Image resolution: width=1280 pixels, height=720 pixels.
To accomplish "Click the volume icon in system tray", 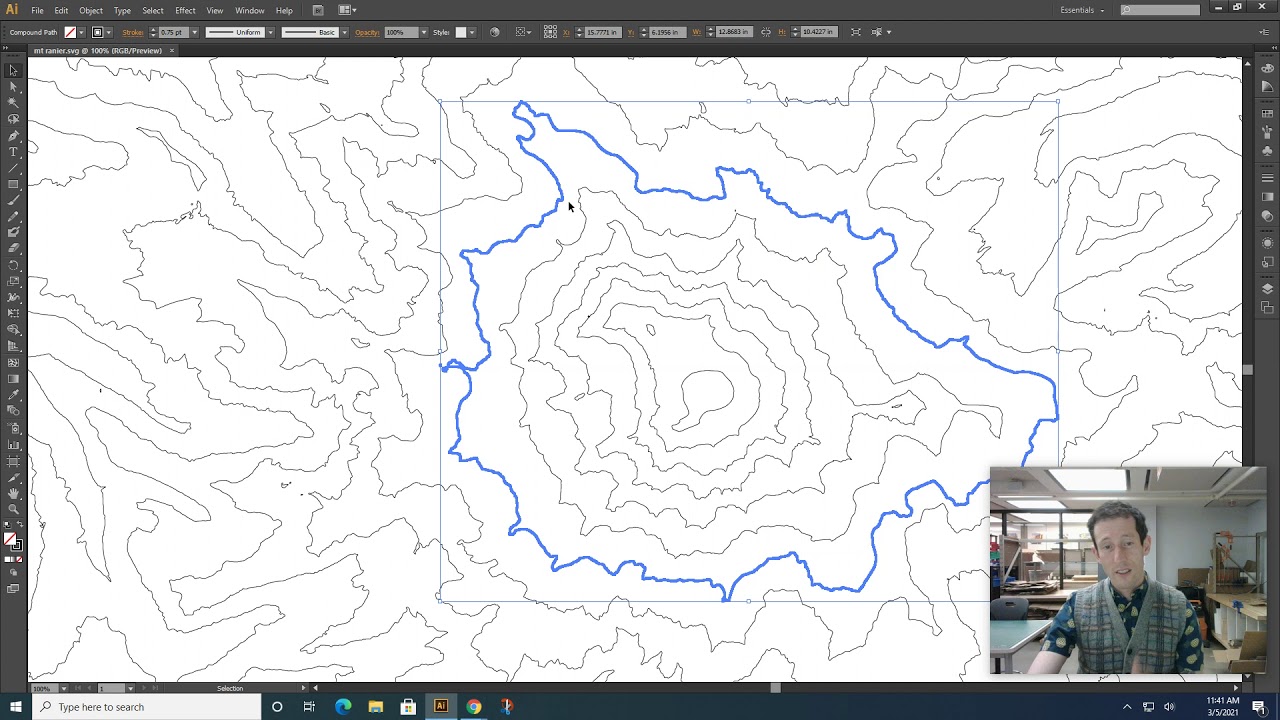I will pos(1169,707).
